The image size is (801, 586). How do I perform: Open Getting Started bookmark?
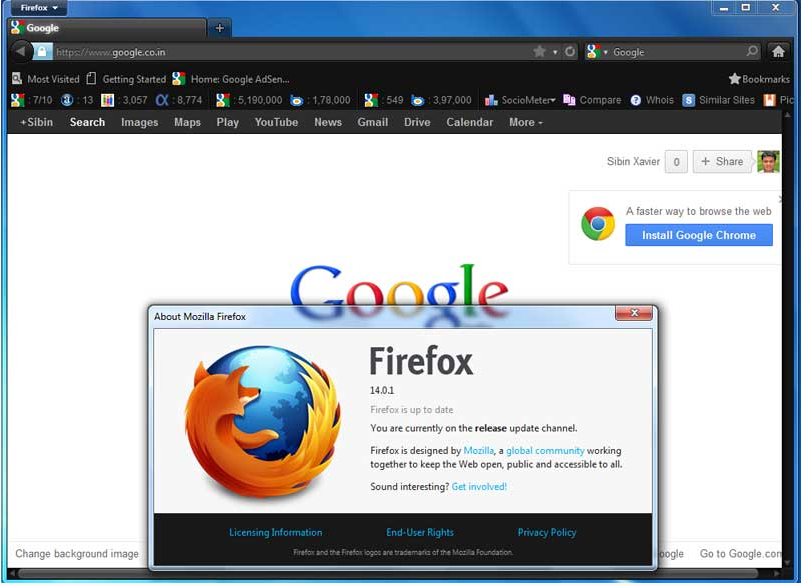click(126, 79)
